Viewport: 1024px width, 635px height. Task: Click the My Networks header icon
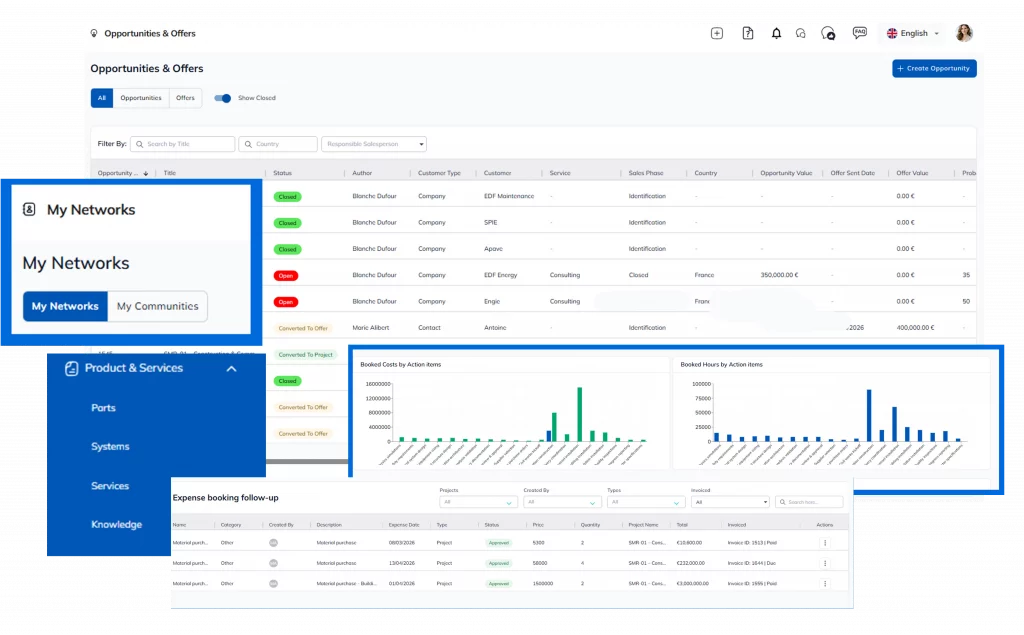pos(29,210)
